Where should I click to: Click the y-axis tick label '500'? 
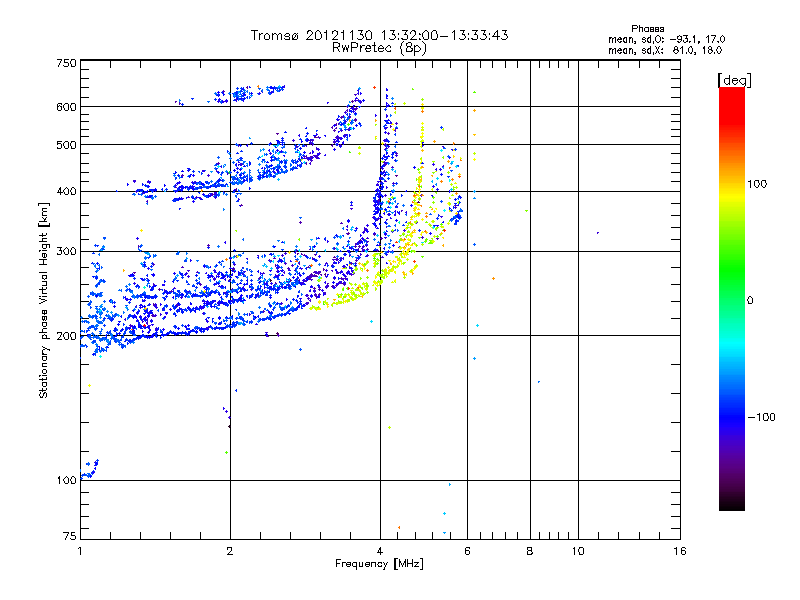click(66, 145)
